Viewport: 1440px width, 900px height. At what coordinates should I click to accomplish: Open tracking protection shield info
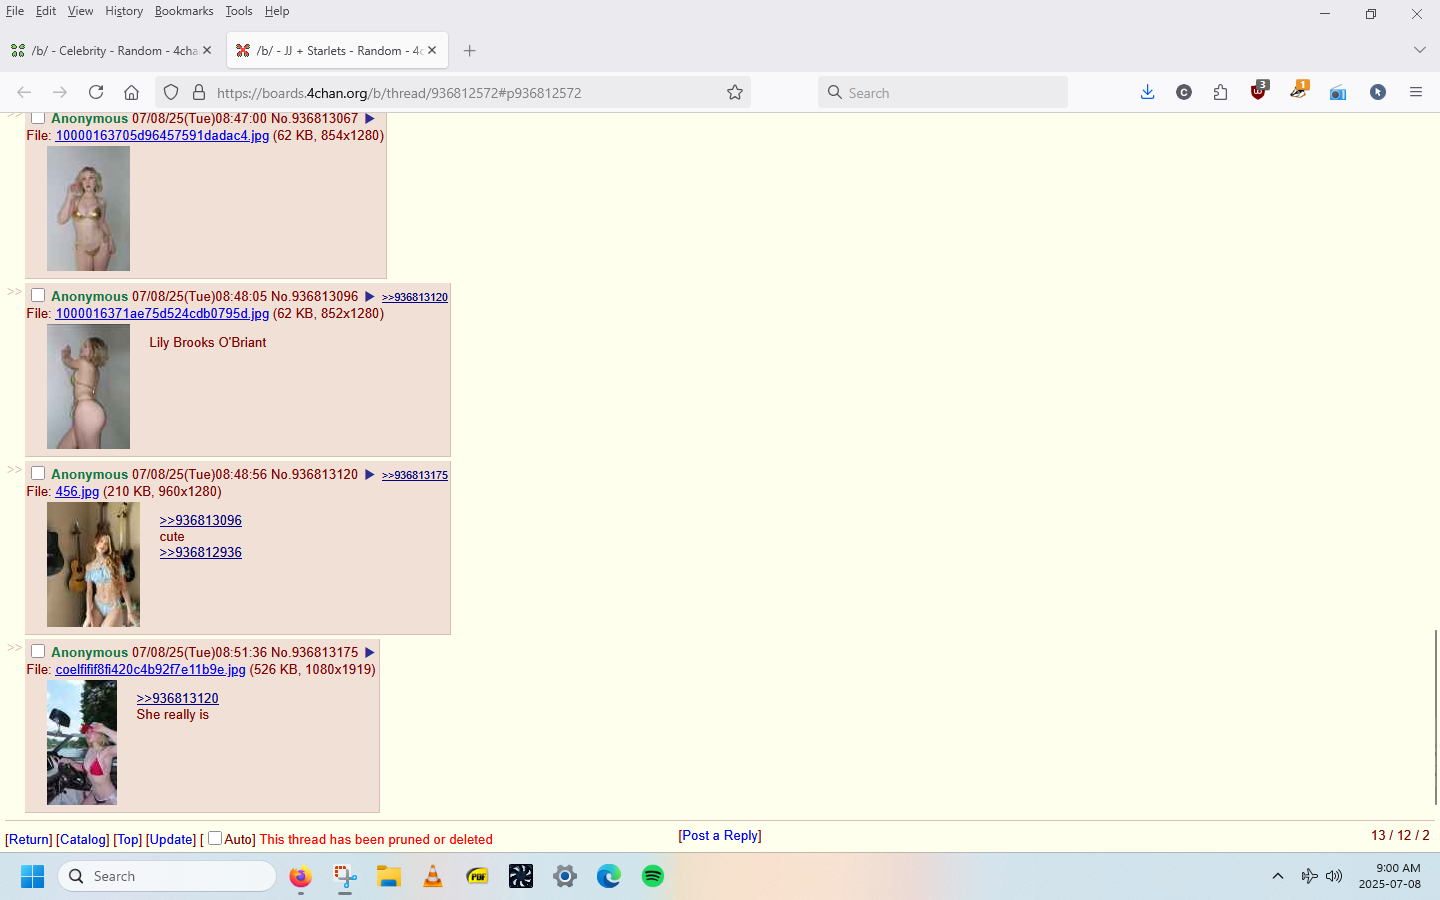171,92
